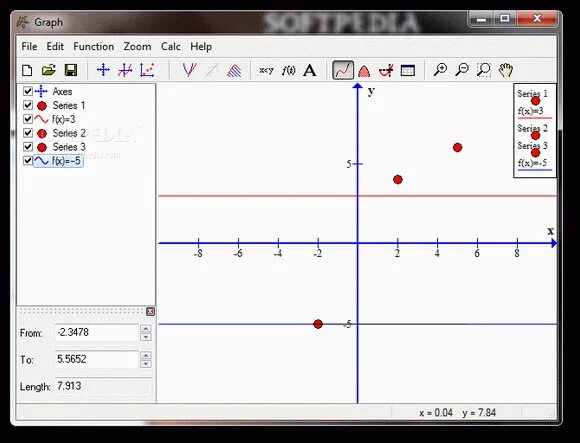Open the Edit menu

click(x=55, y=47)
